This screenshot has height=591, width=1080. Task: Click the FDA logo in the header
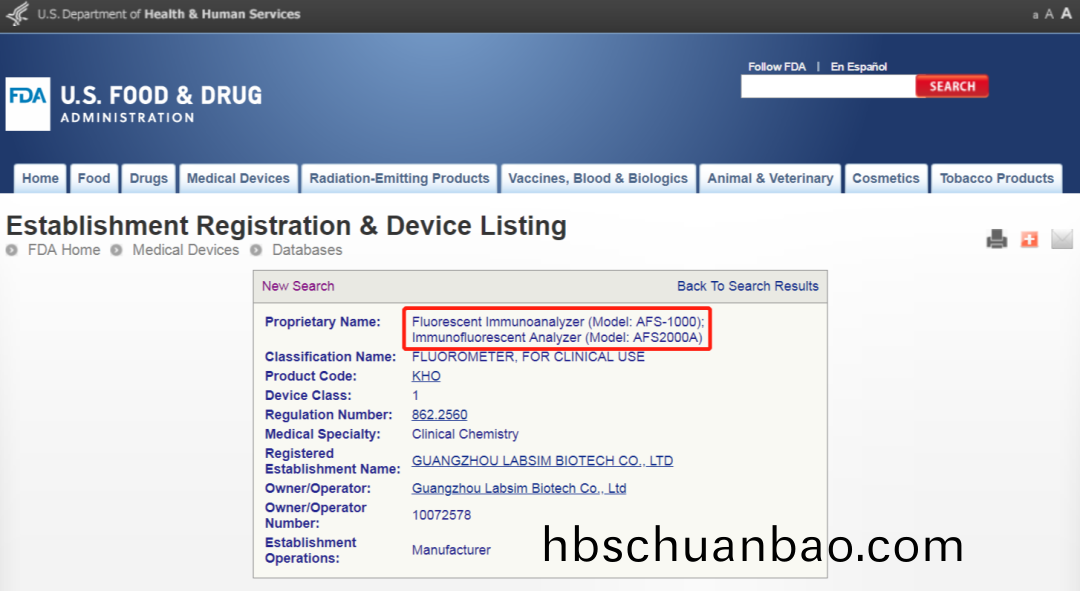(x=28, y=104)
